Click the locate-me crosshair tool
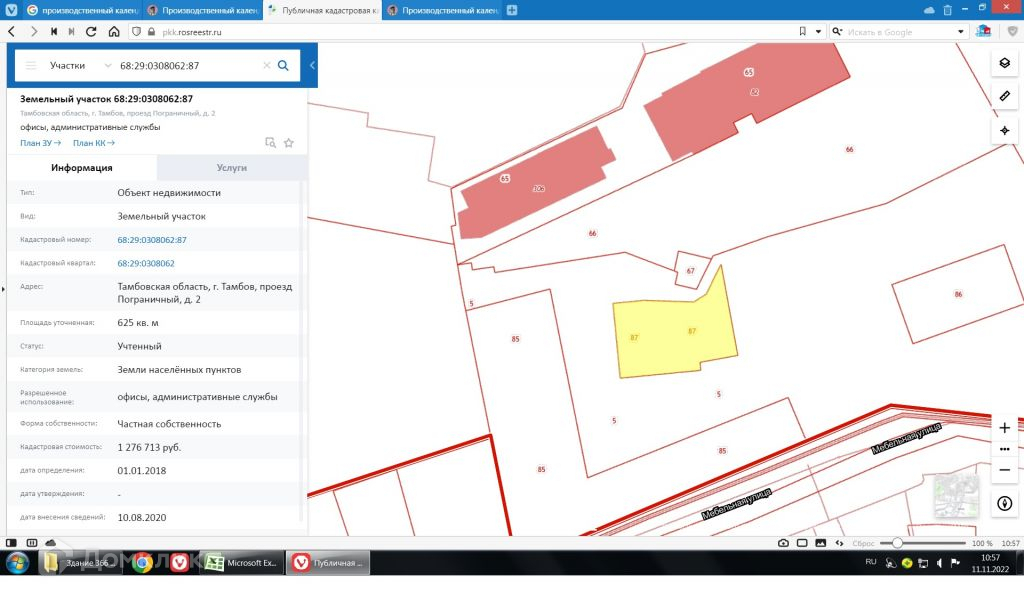Screen dimensions: 1024x602 [1004, 131]
